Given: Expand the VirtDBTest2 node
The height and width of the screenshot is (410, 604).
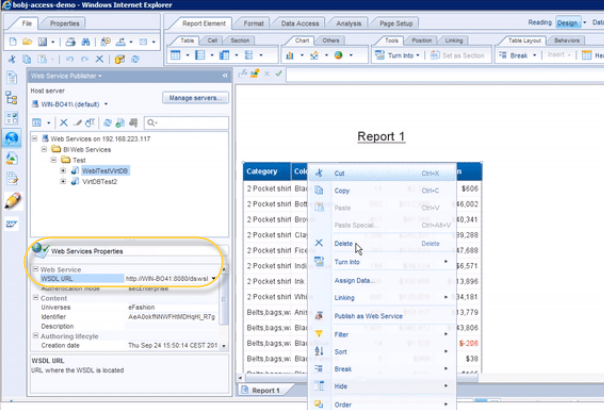Looking at the screenshot, I should (x=63, y=181).
